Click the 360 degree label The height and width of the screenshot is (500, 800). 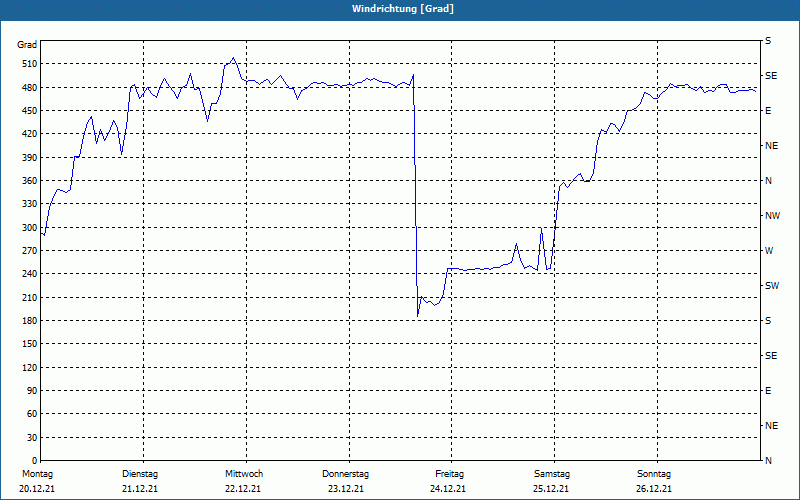tap(29, 181)
